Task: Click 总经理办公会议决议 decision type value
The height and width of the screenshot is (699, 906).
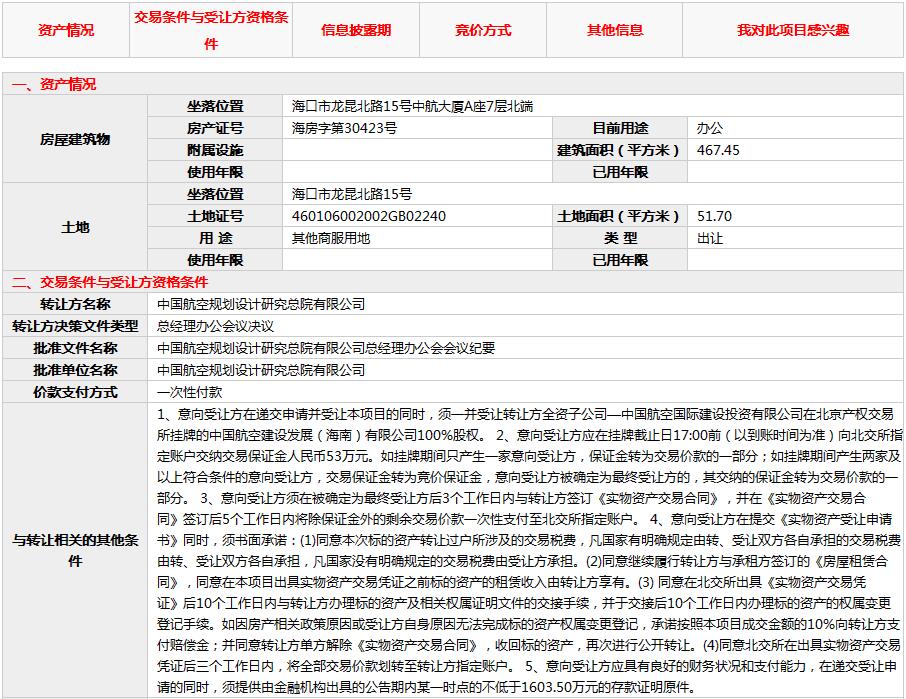Action: point(215,326)
